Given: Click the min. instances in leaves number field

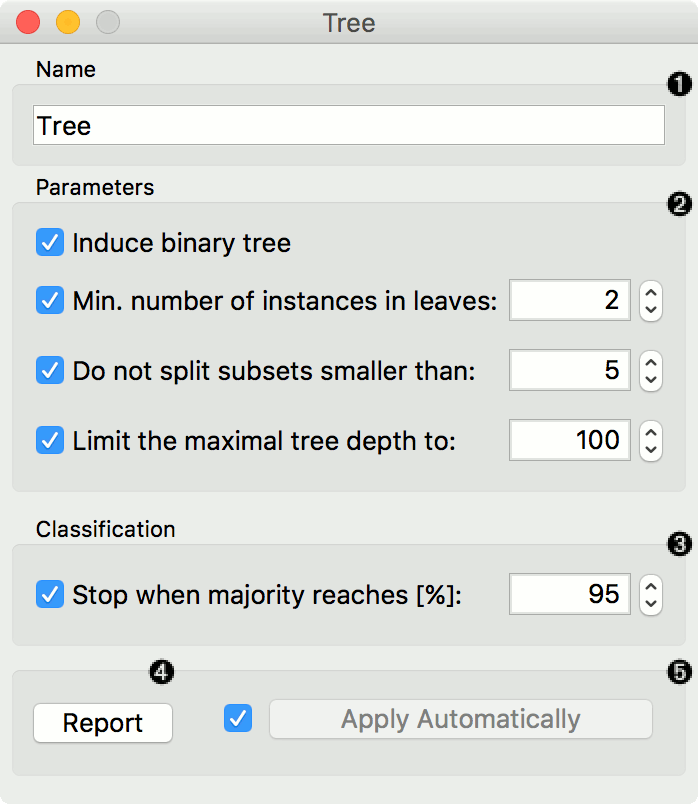Looking at the screenshot, I should (x=570, y=300).
